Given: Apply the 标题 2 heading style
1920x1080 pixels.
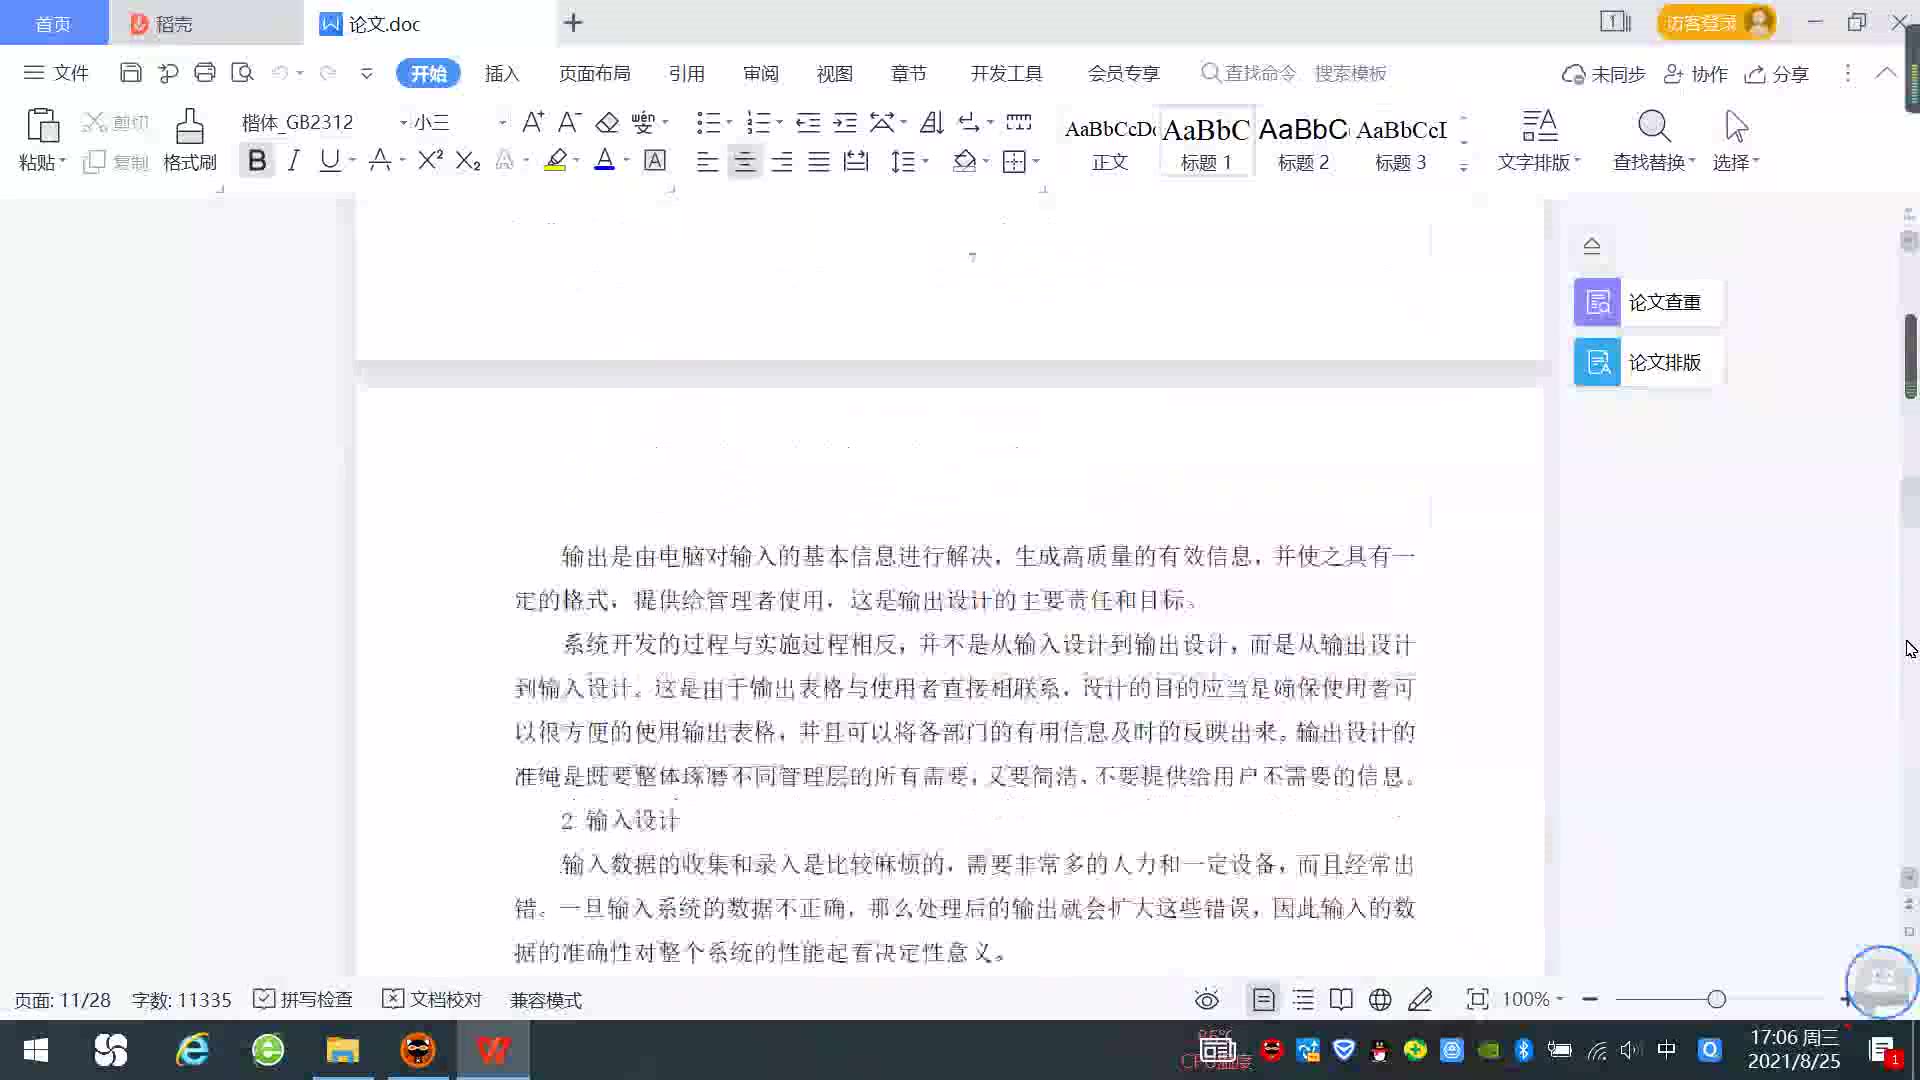Looking at the screenshot, I should 1303,141.
